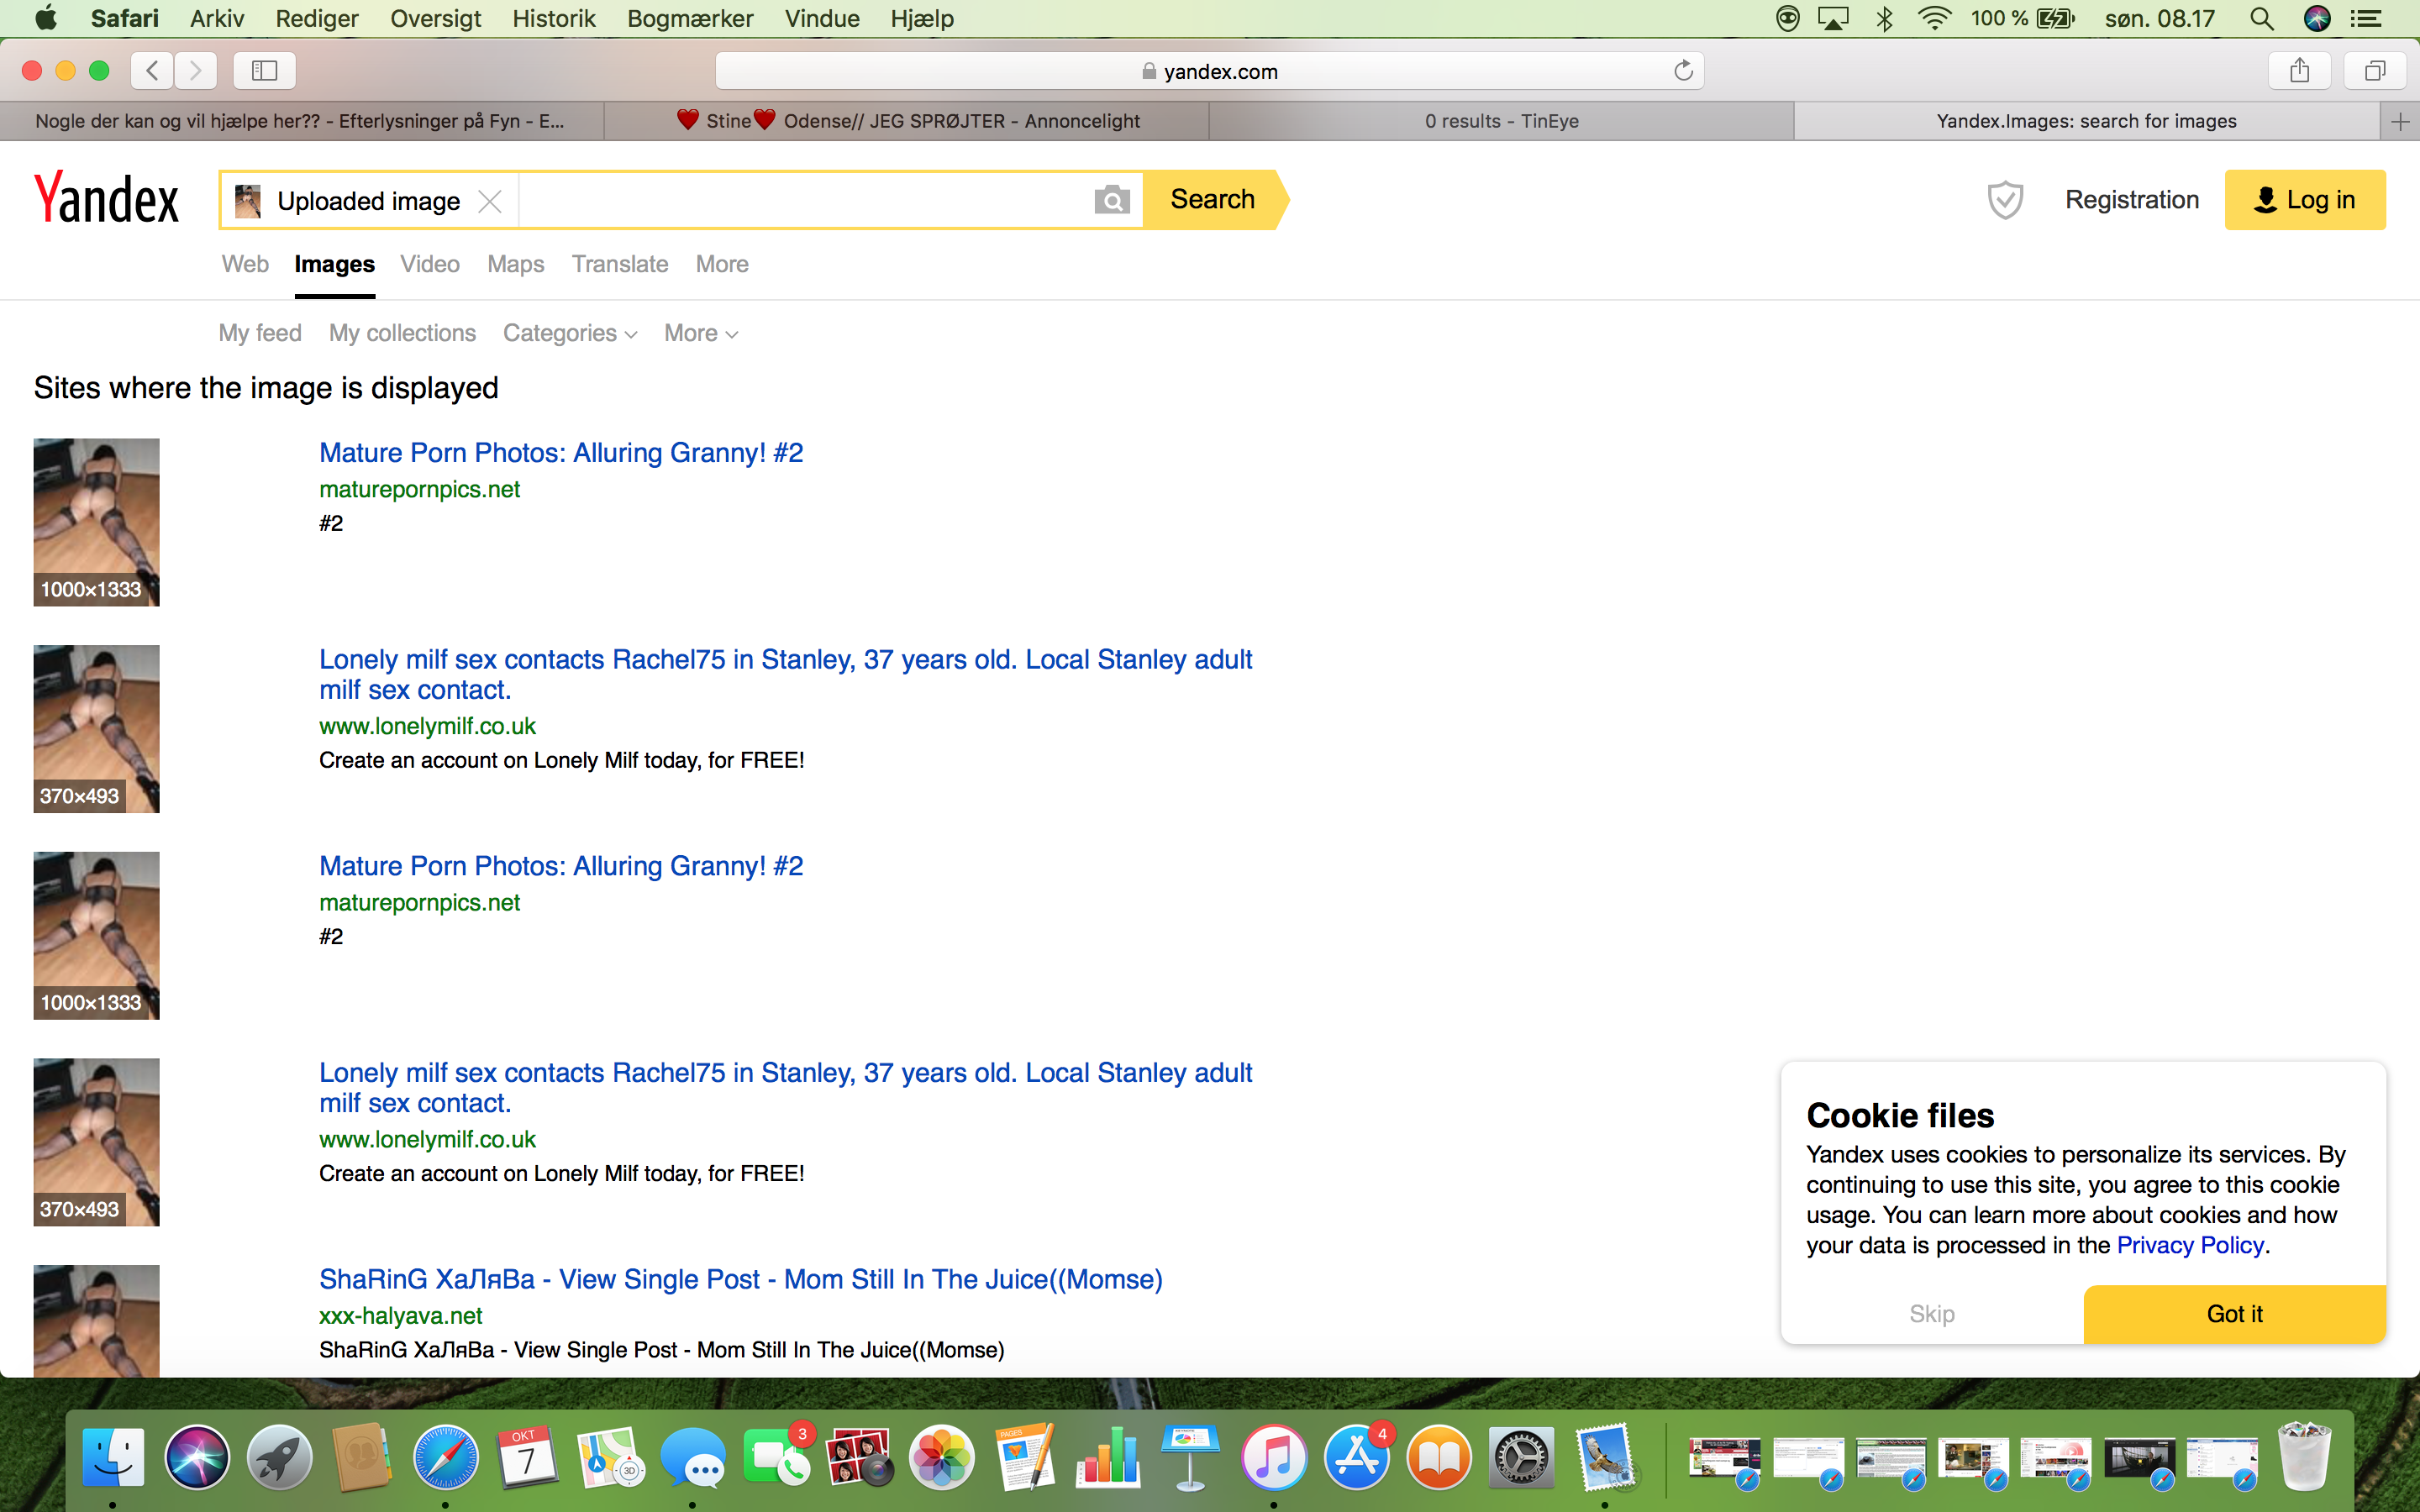Open the Safari share menu
Image resolution: width=2420 pixels, height=1512 pixels.
[x=2299, y=70]
